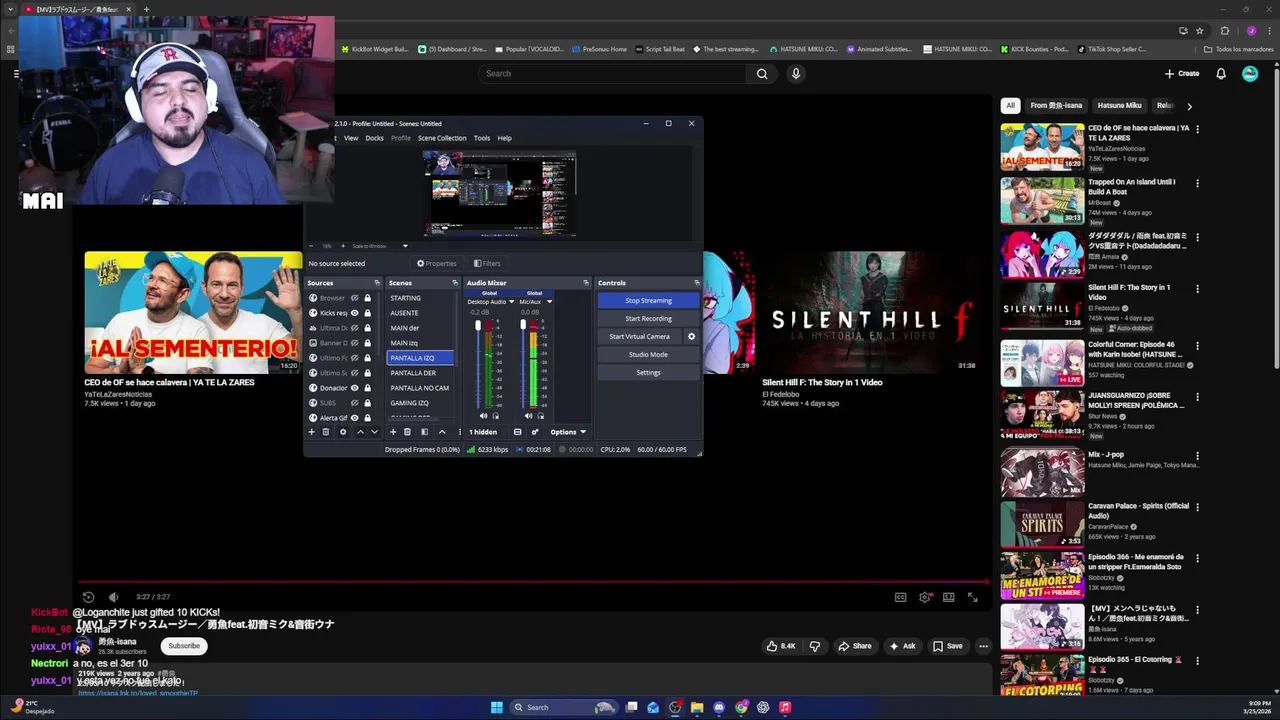Open YouTube player settings gear
This screenshot has height=720, width=1280.
[924, 597]
